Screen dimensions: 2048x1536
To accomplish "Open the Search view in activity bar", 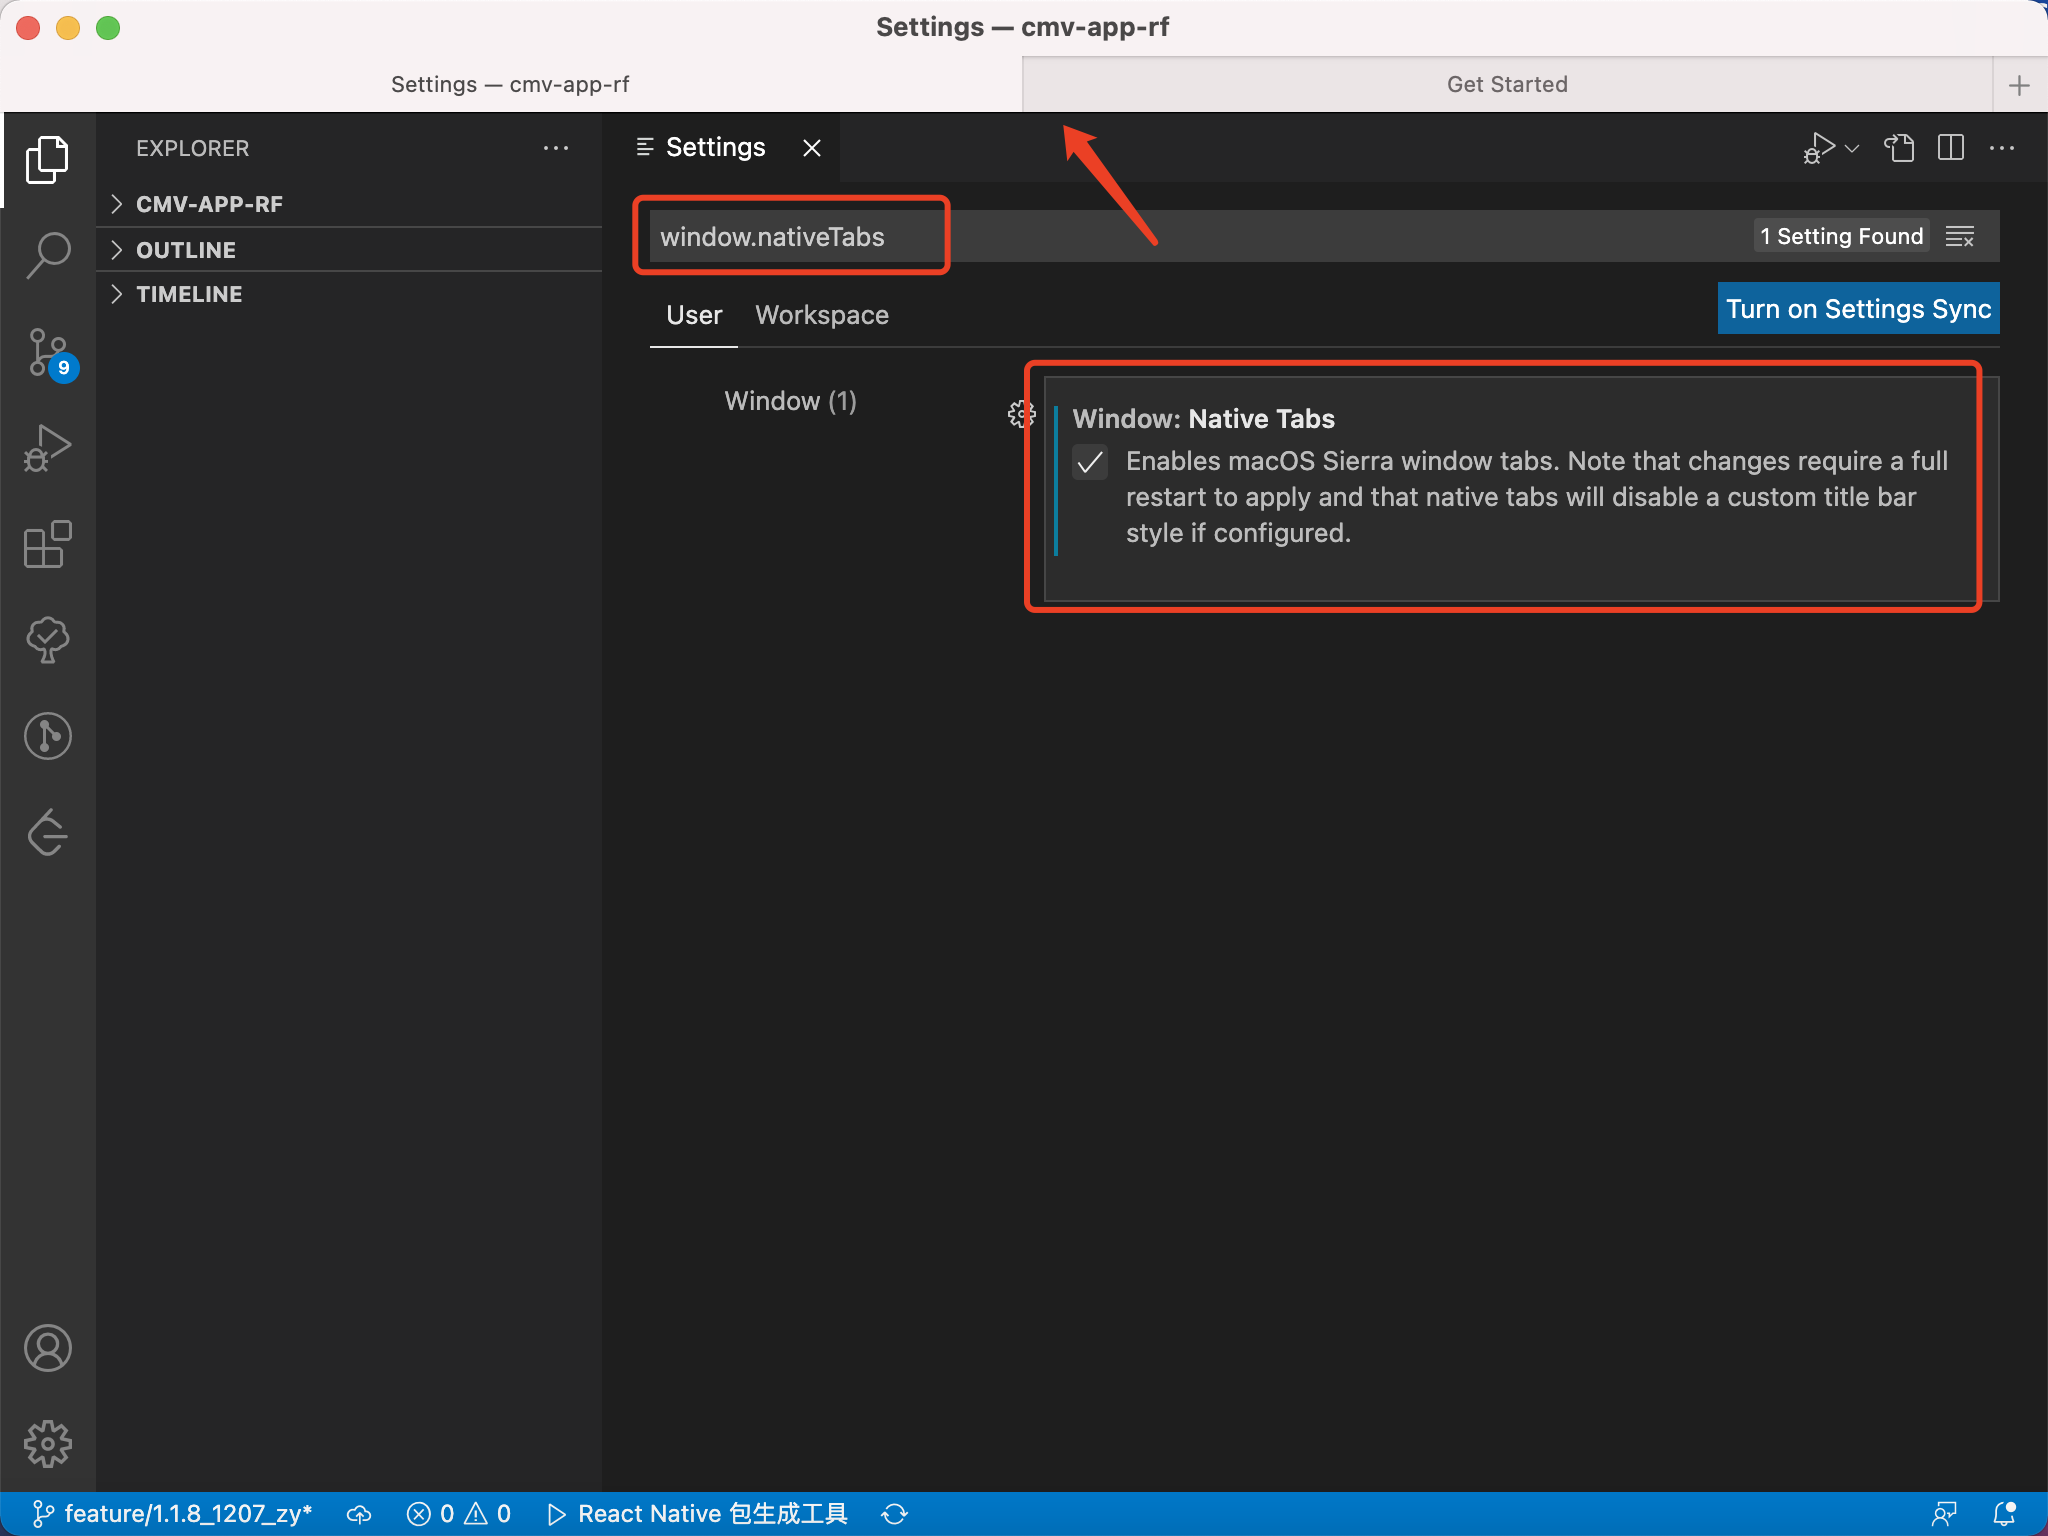I will click(48, 254).
